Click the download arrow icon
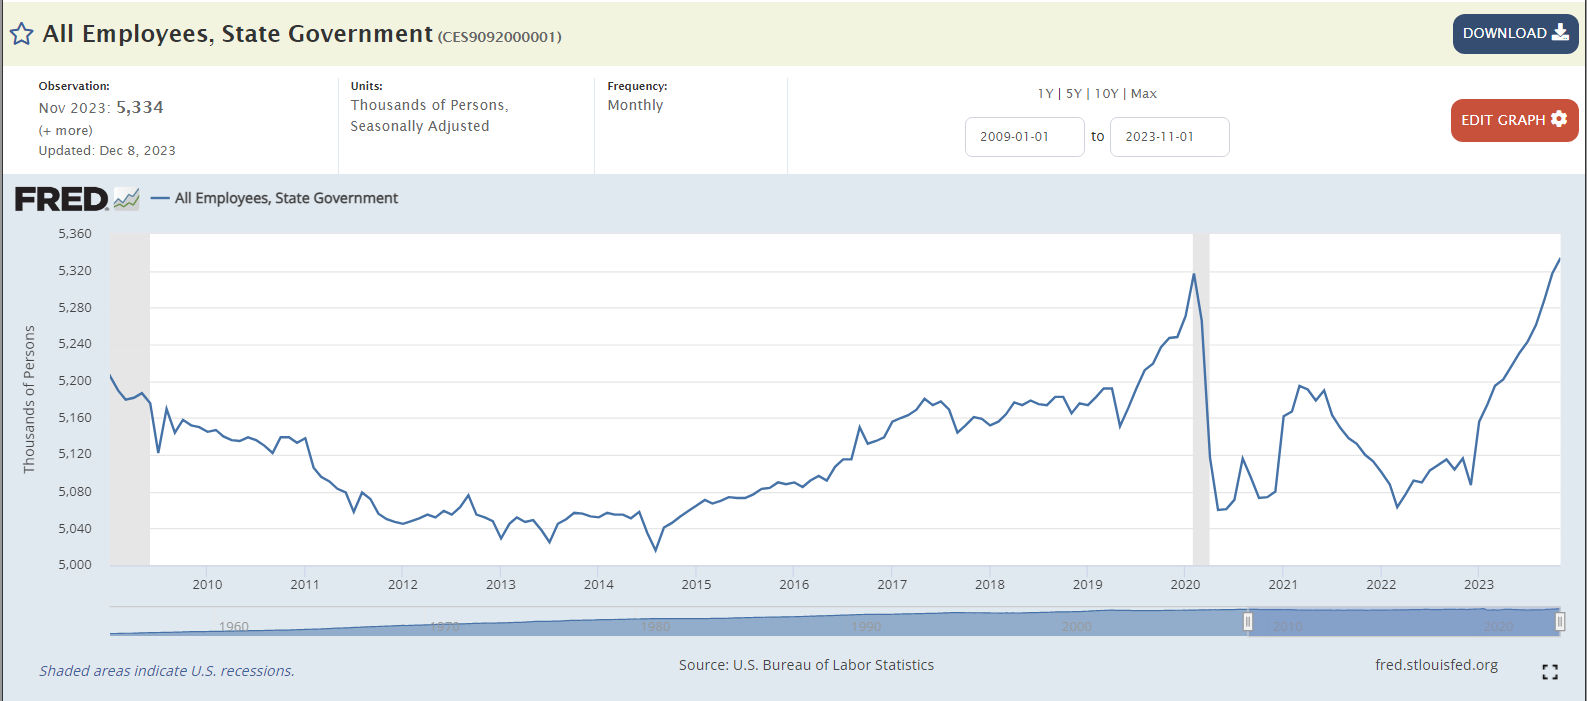This screenshot has height=701, width=1587. click(1560, 33)
